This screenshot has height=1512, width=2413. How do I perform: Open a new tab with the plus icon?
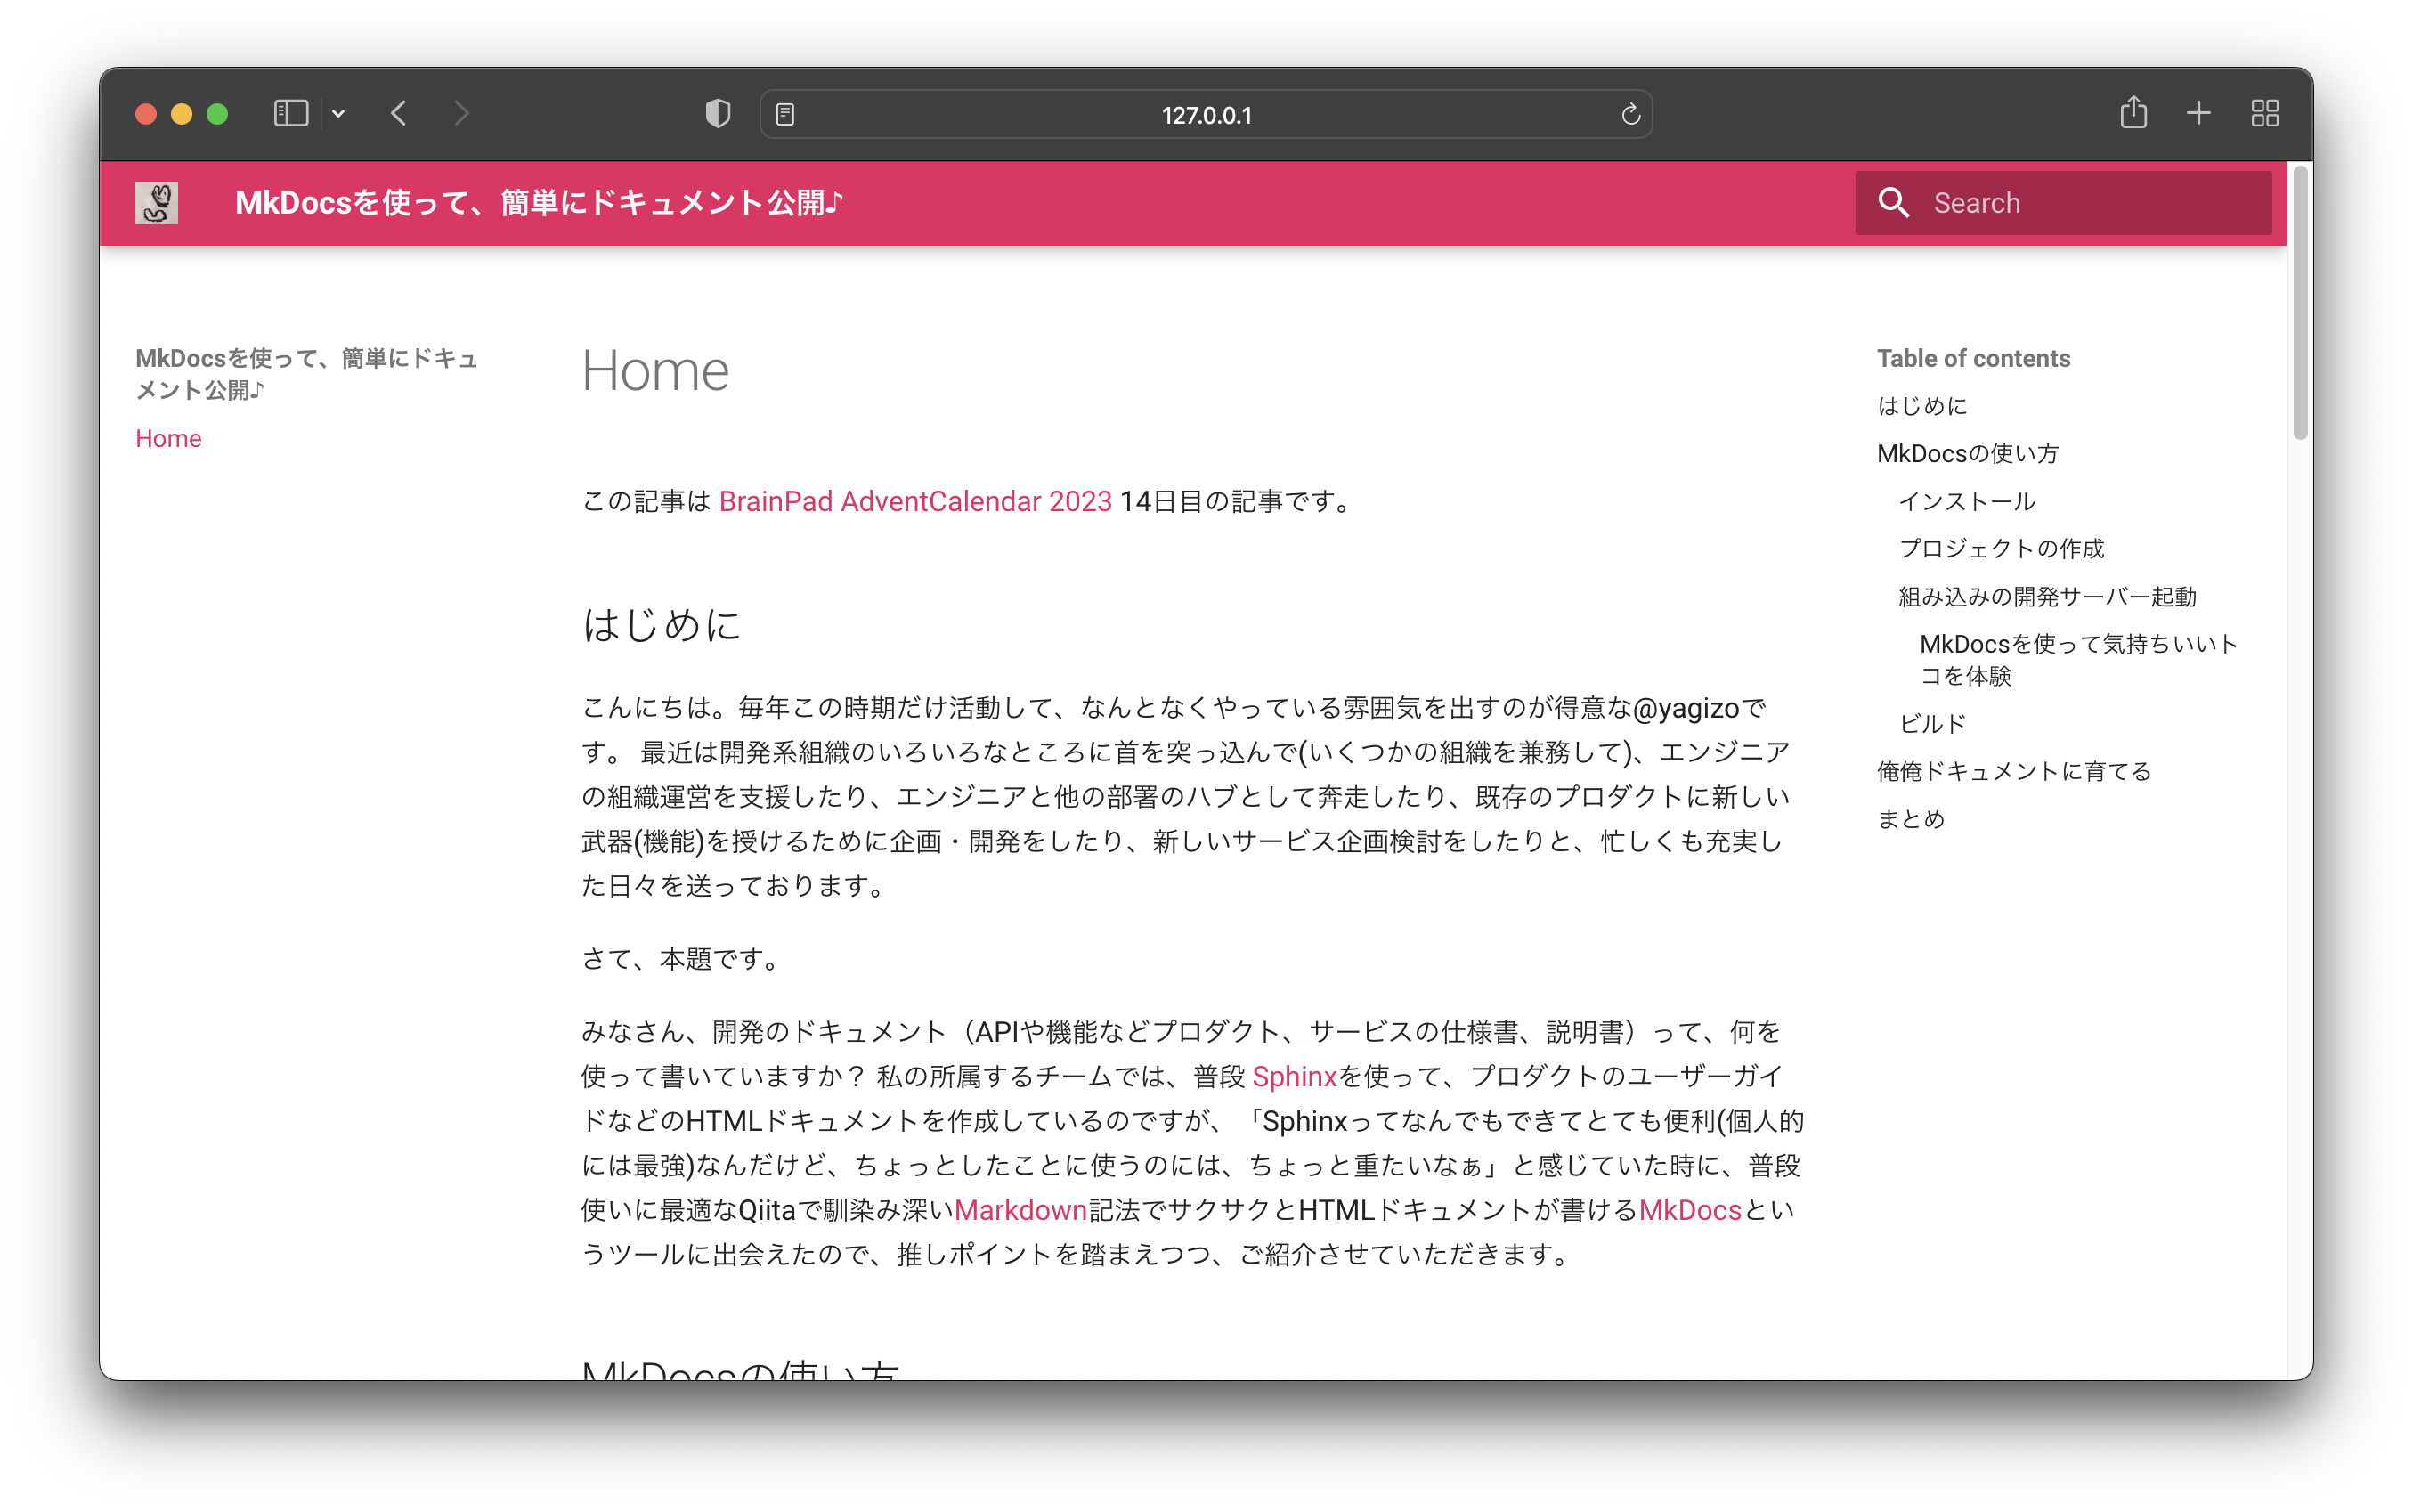tap(2198, 113)
